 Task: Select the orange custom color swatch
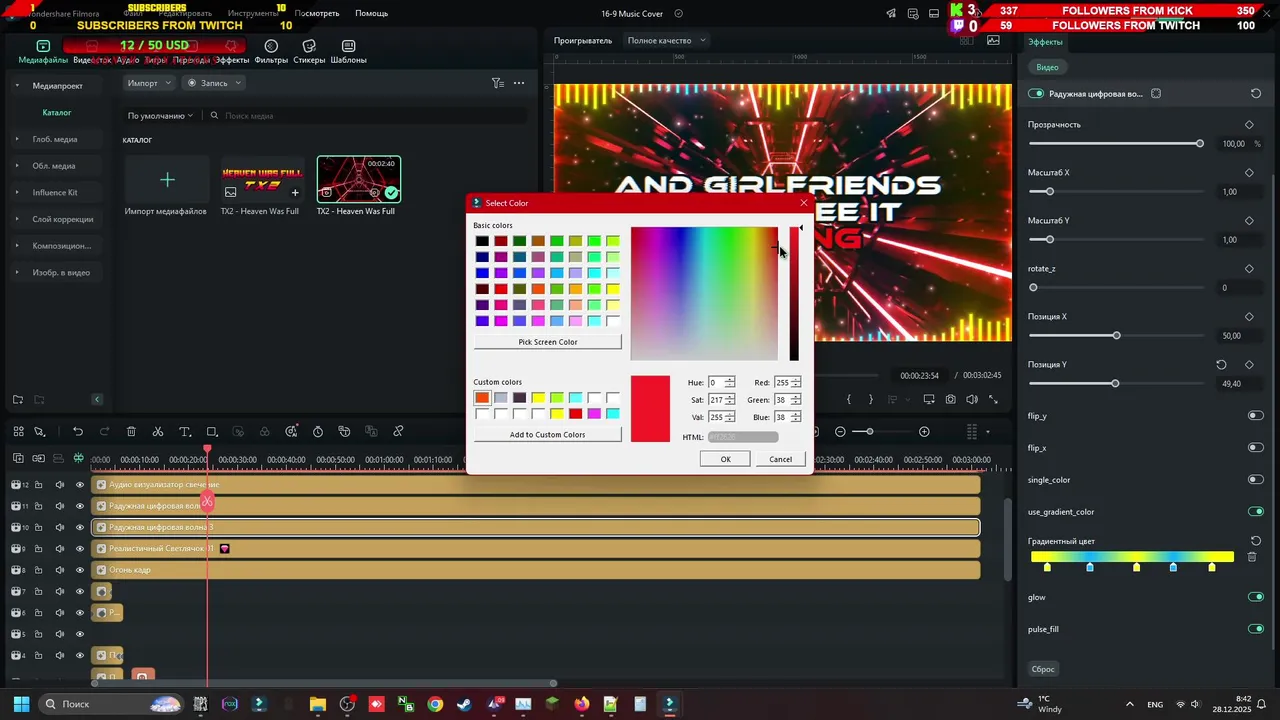point(482,398)
